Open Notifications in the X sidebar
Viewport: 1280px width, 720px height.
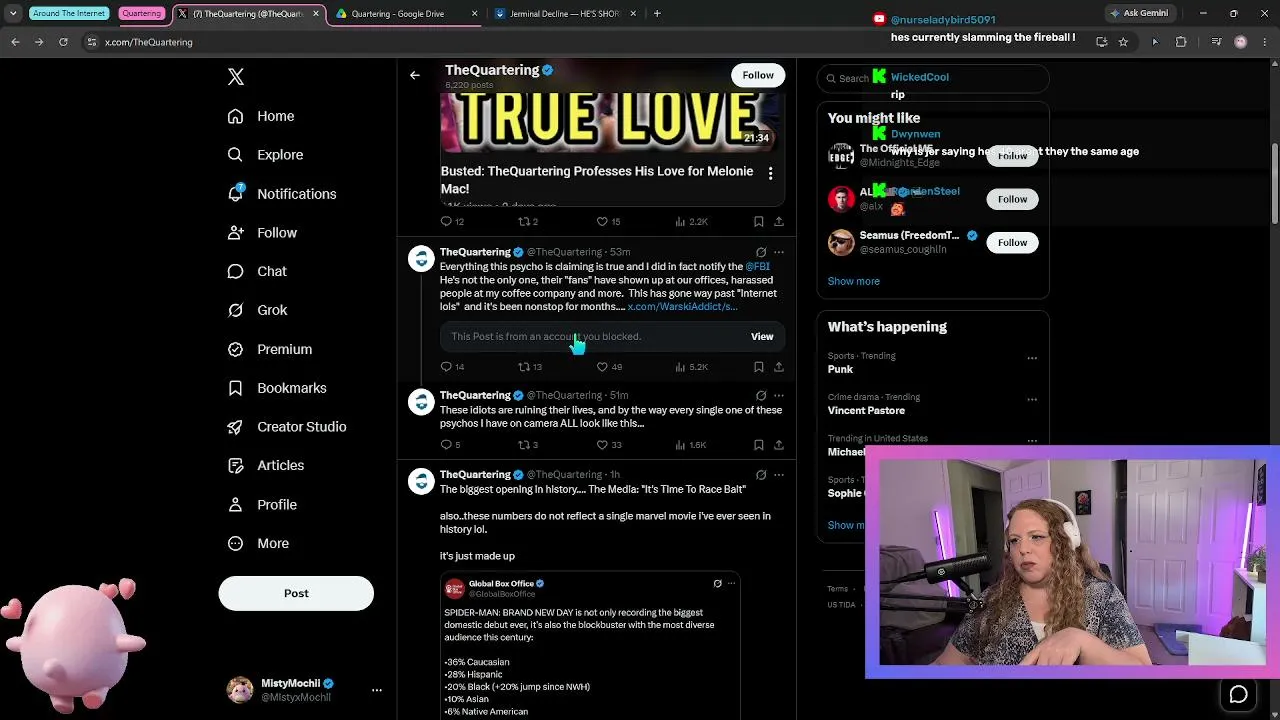pyautogui.click(x=282, y=194)
